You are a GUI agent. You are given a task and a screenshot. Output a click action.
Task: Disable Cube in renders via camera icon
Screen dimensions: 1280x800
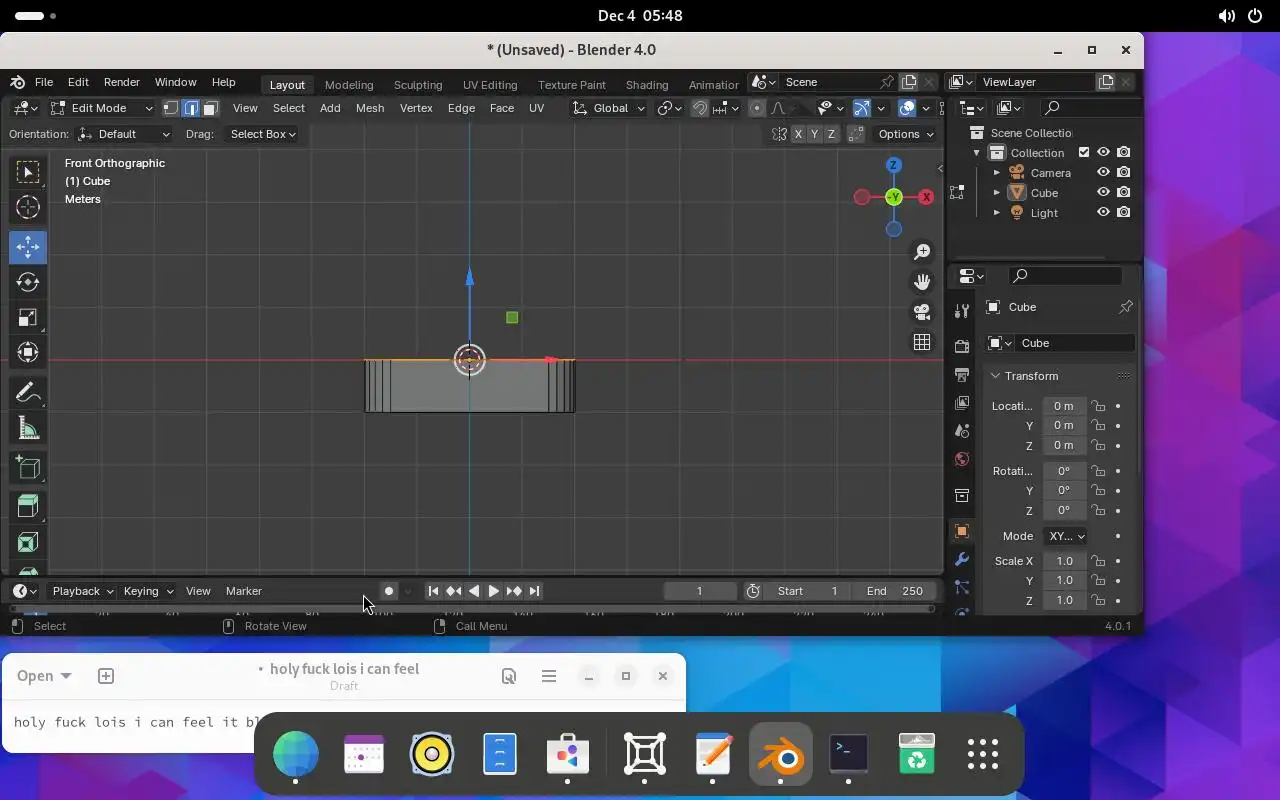pyautogui.click(x=1124, y=193)
